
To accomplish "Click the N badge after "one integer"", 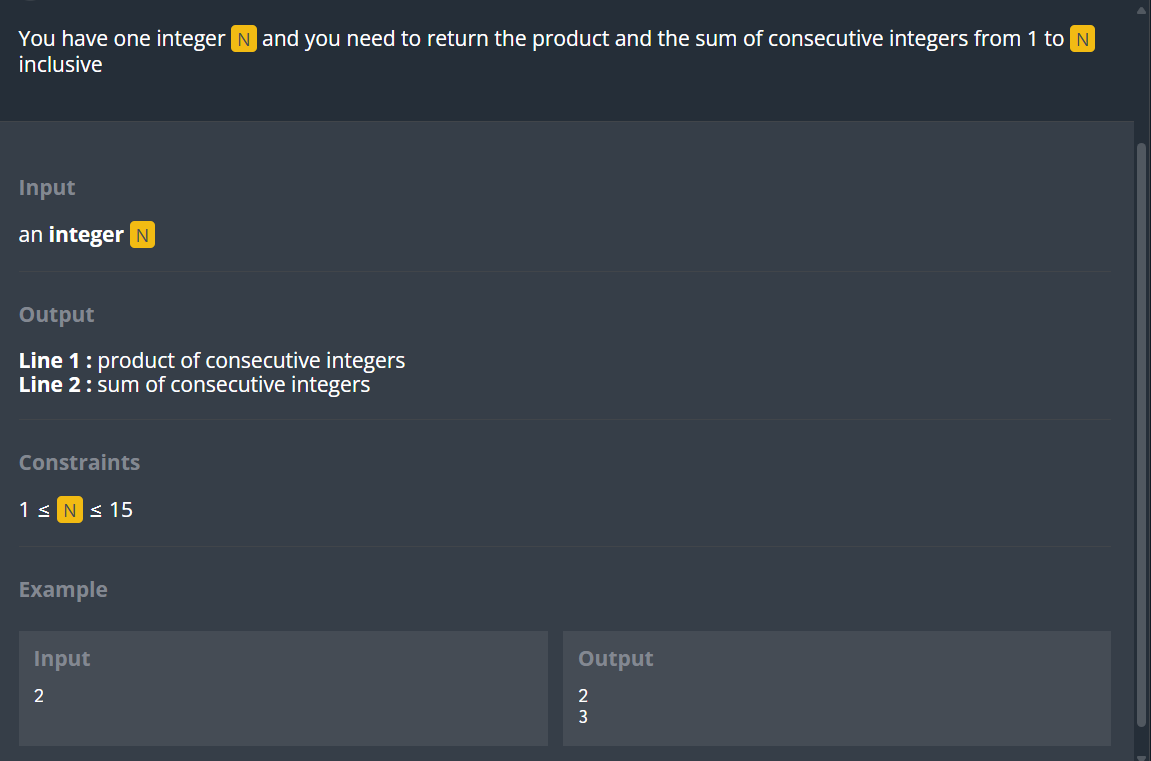I will (x=244, y=39).
